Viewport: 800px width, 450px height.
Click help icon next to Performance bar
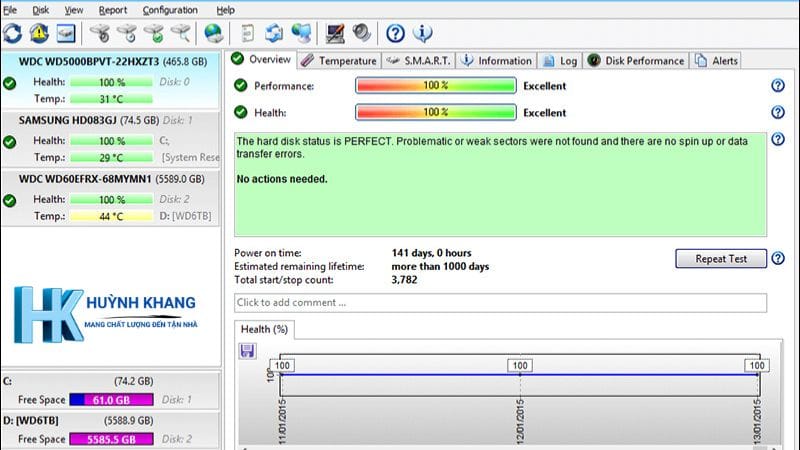click(778, 86)
